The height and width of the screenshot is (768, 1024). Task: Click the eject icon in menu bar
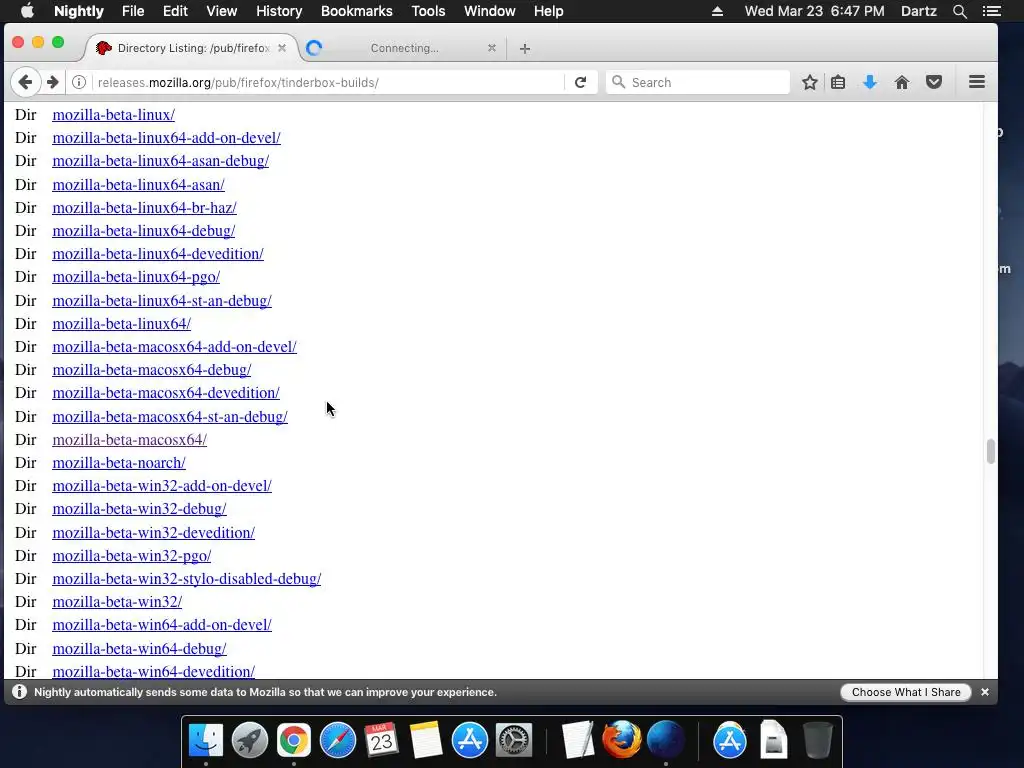click(717, 11)
